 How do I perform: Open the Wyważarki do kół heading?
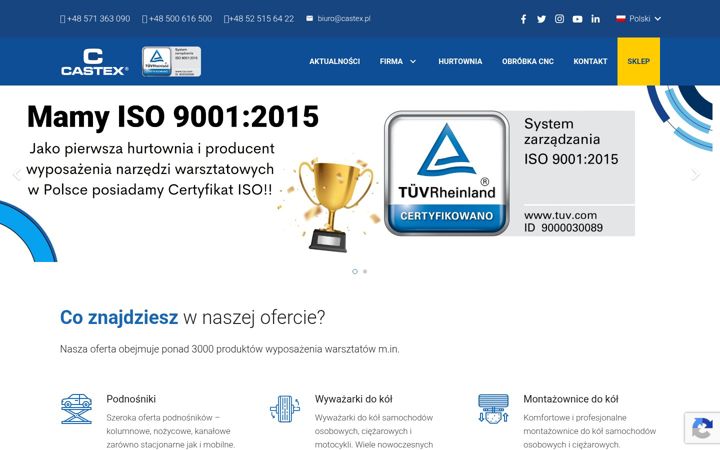tap(354, 399)
